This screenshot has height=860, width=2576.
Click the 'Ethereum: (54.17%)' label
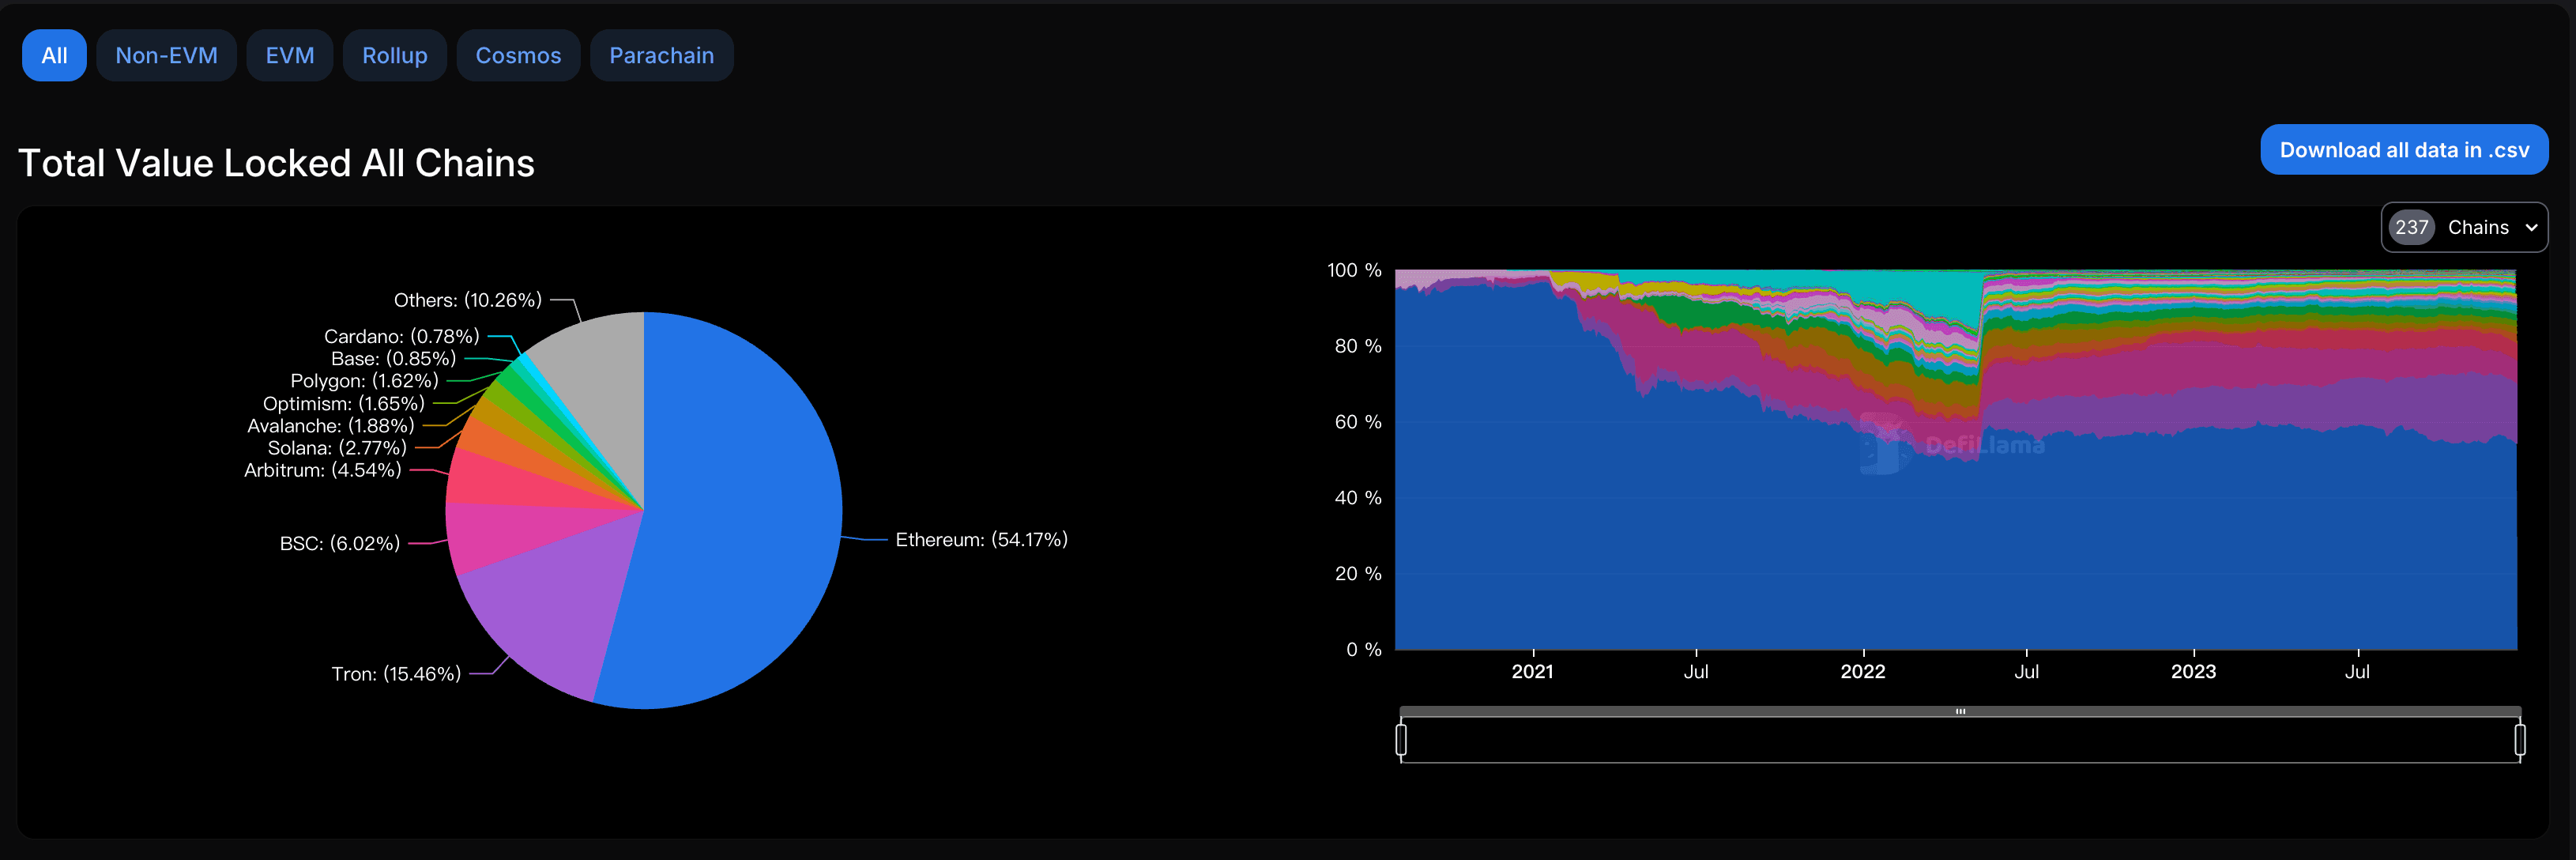point(981,539)
